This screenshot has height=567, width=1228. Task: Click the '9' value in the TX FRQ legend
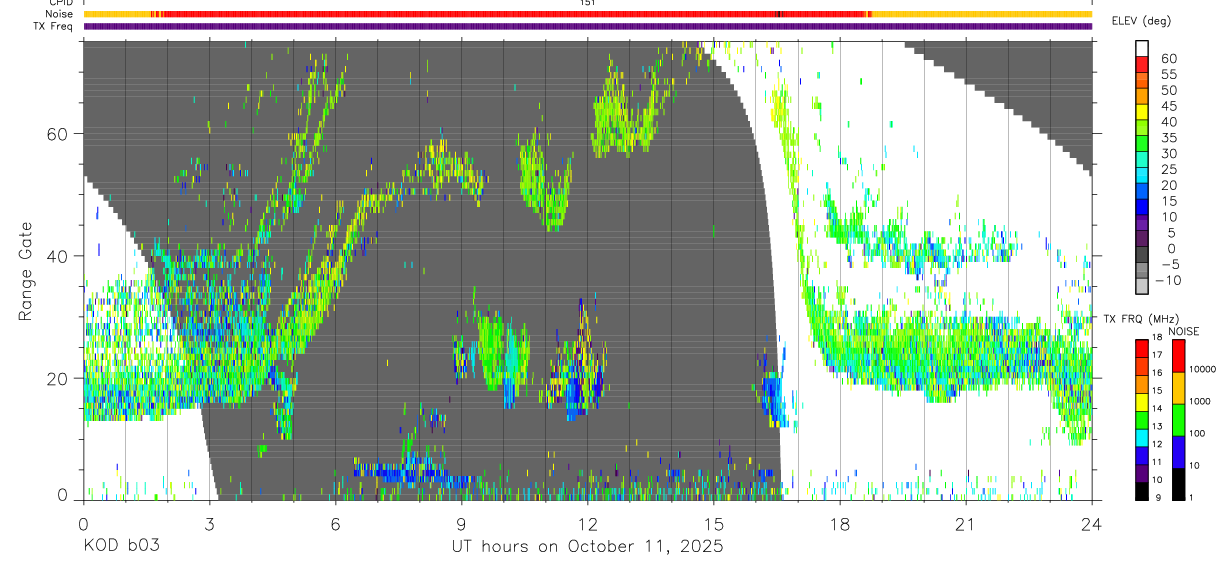tap(1158, 498)
